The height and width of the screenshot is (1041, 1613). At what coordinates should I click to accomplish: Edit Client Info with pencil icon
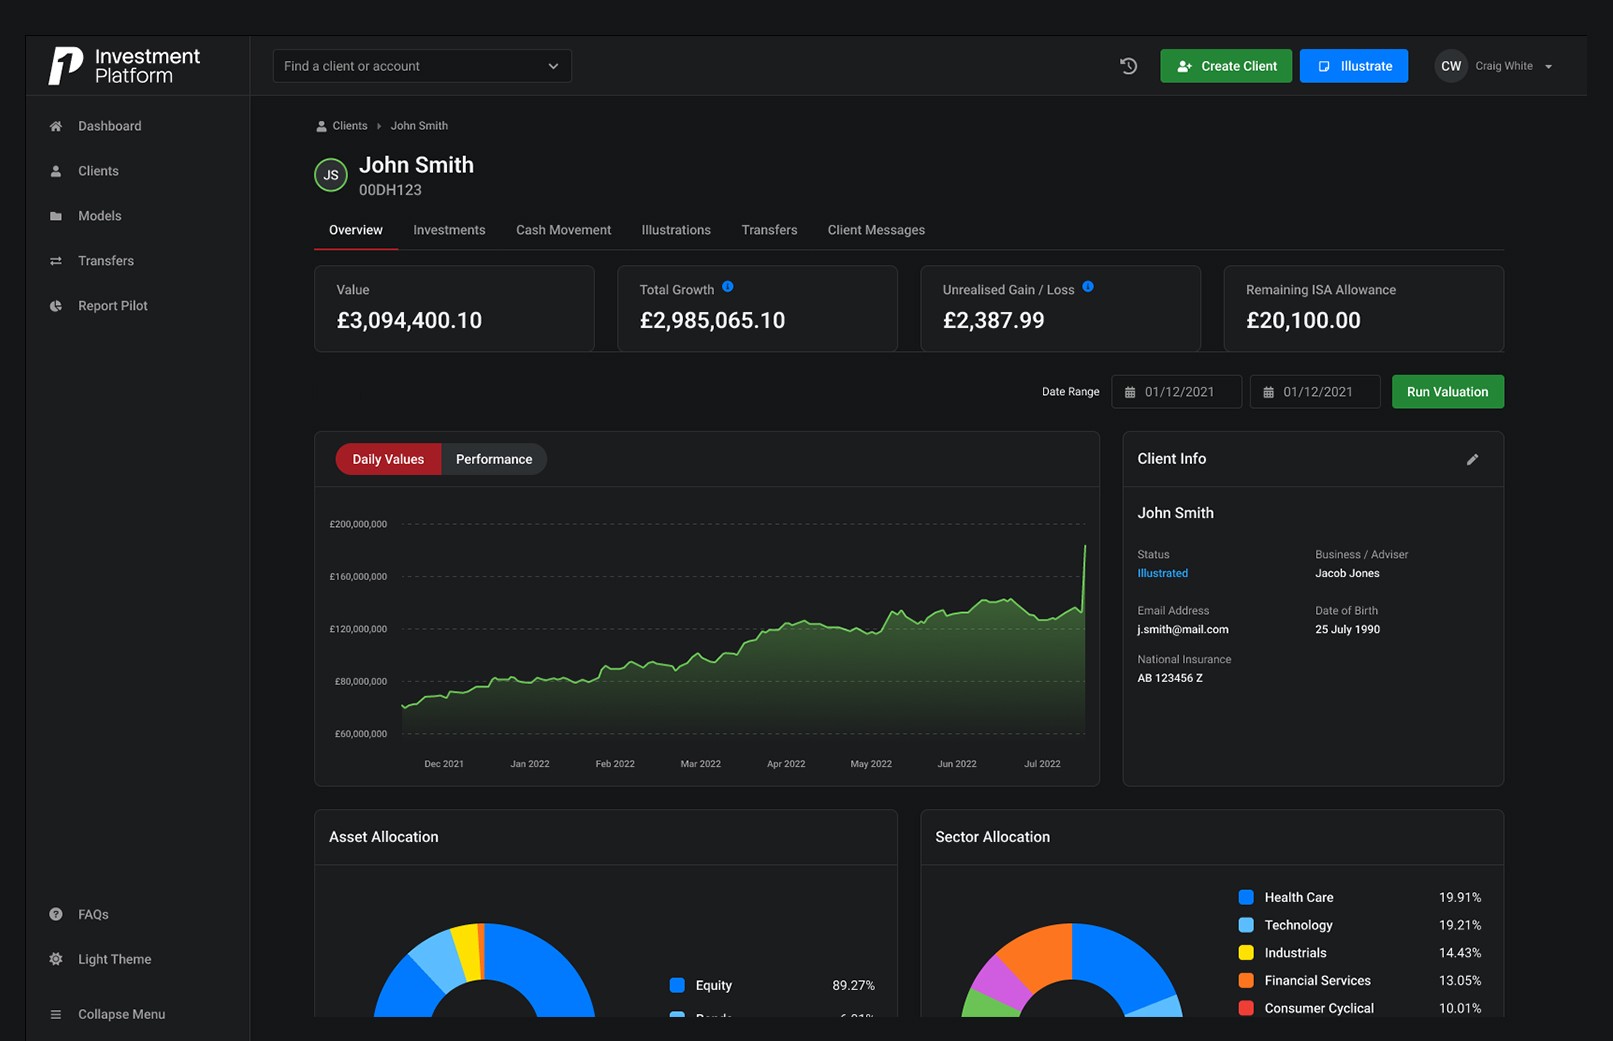[x=1472, y=460]
